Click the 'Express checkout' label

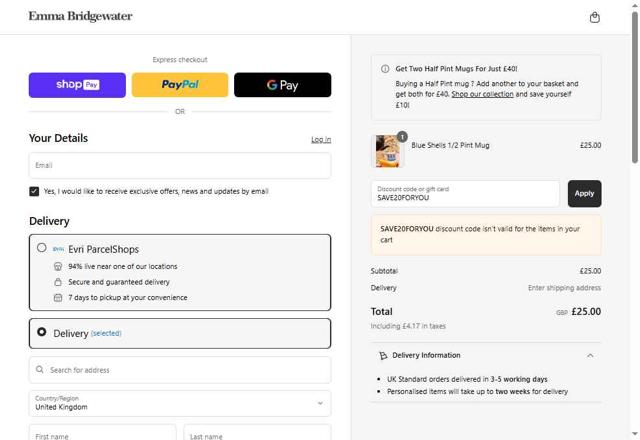coord(180,60)
